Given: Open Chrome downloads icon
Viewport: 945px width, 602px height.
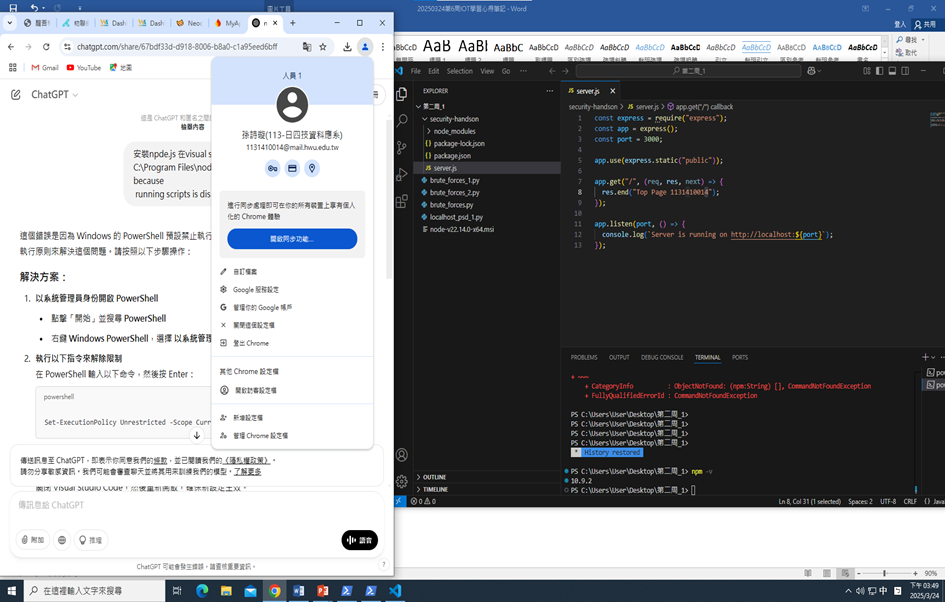Looking at the screenshot, I should [347, 47].
